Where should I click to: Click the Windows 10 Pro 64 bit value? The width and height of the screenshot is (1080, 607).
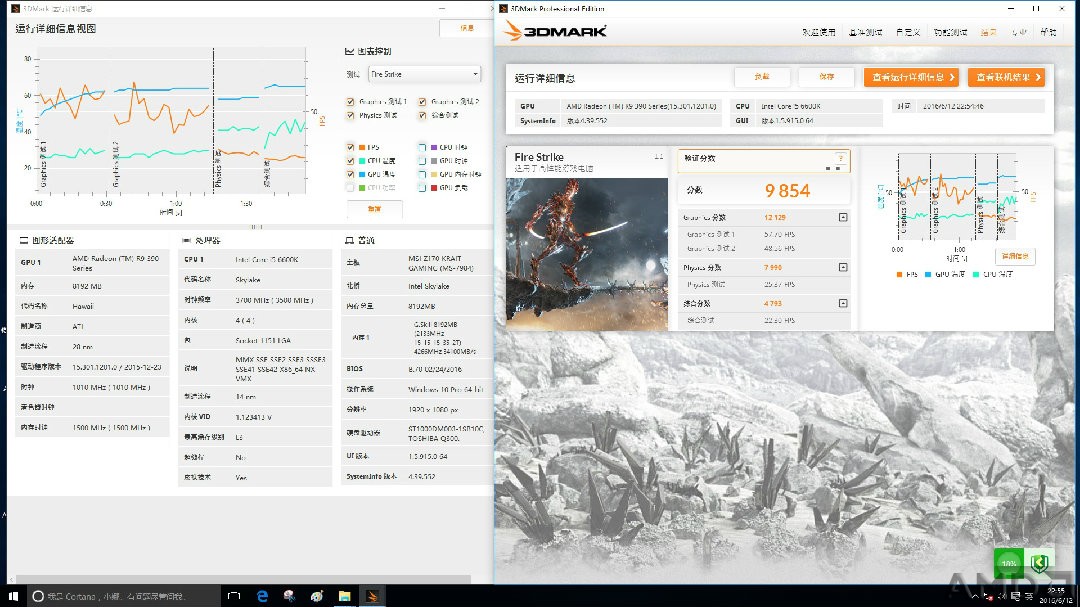[x=446, y=389]
